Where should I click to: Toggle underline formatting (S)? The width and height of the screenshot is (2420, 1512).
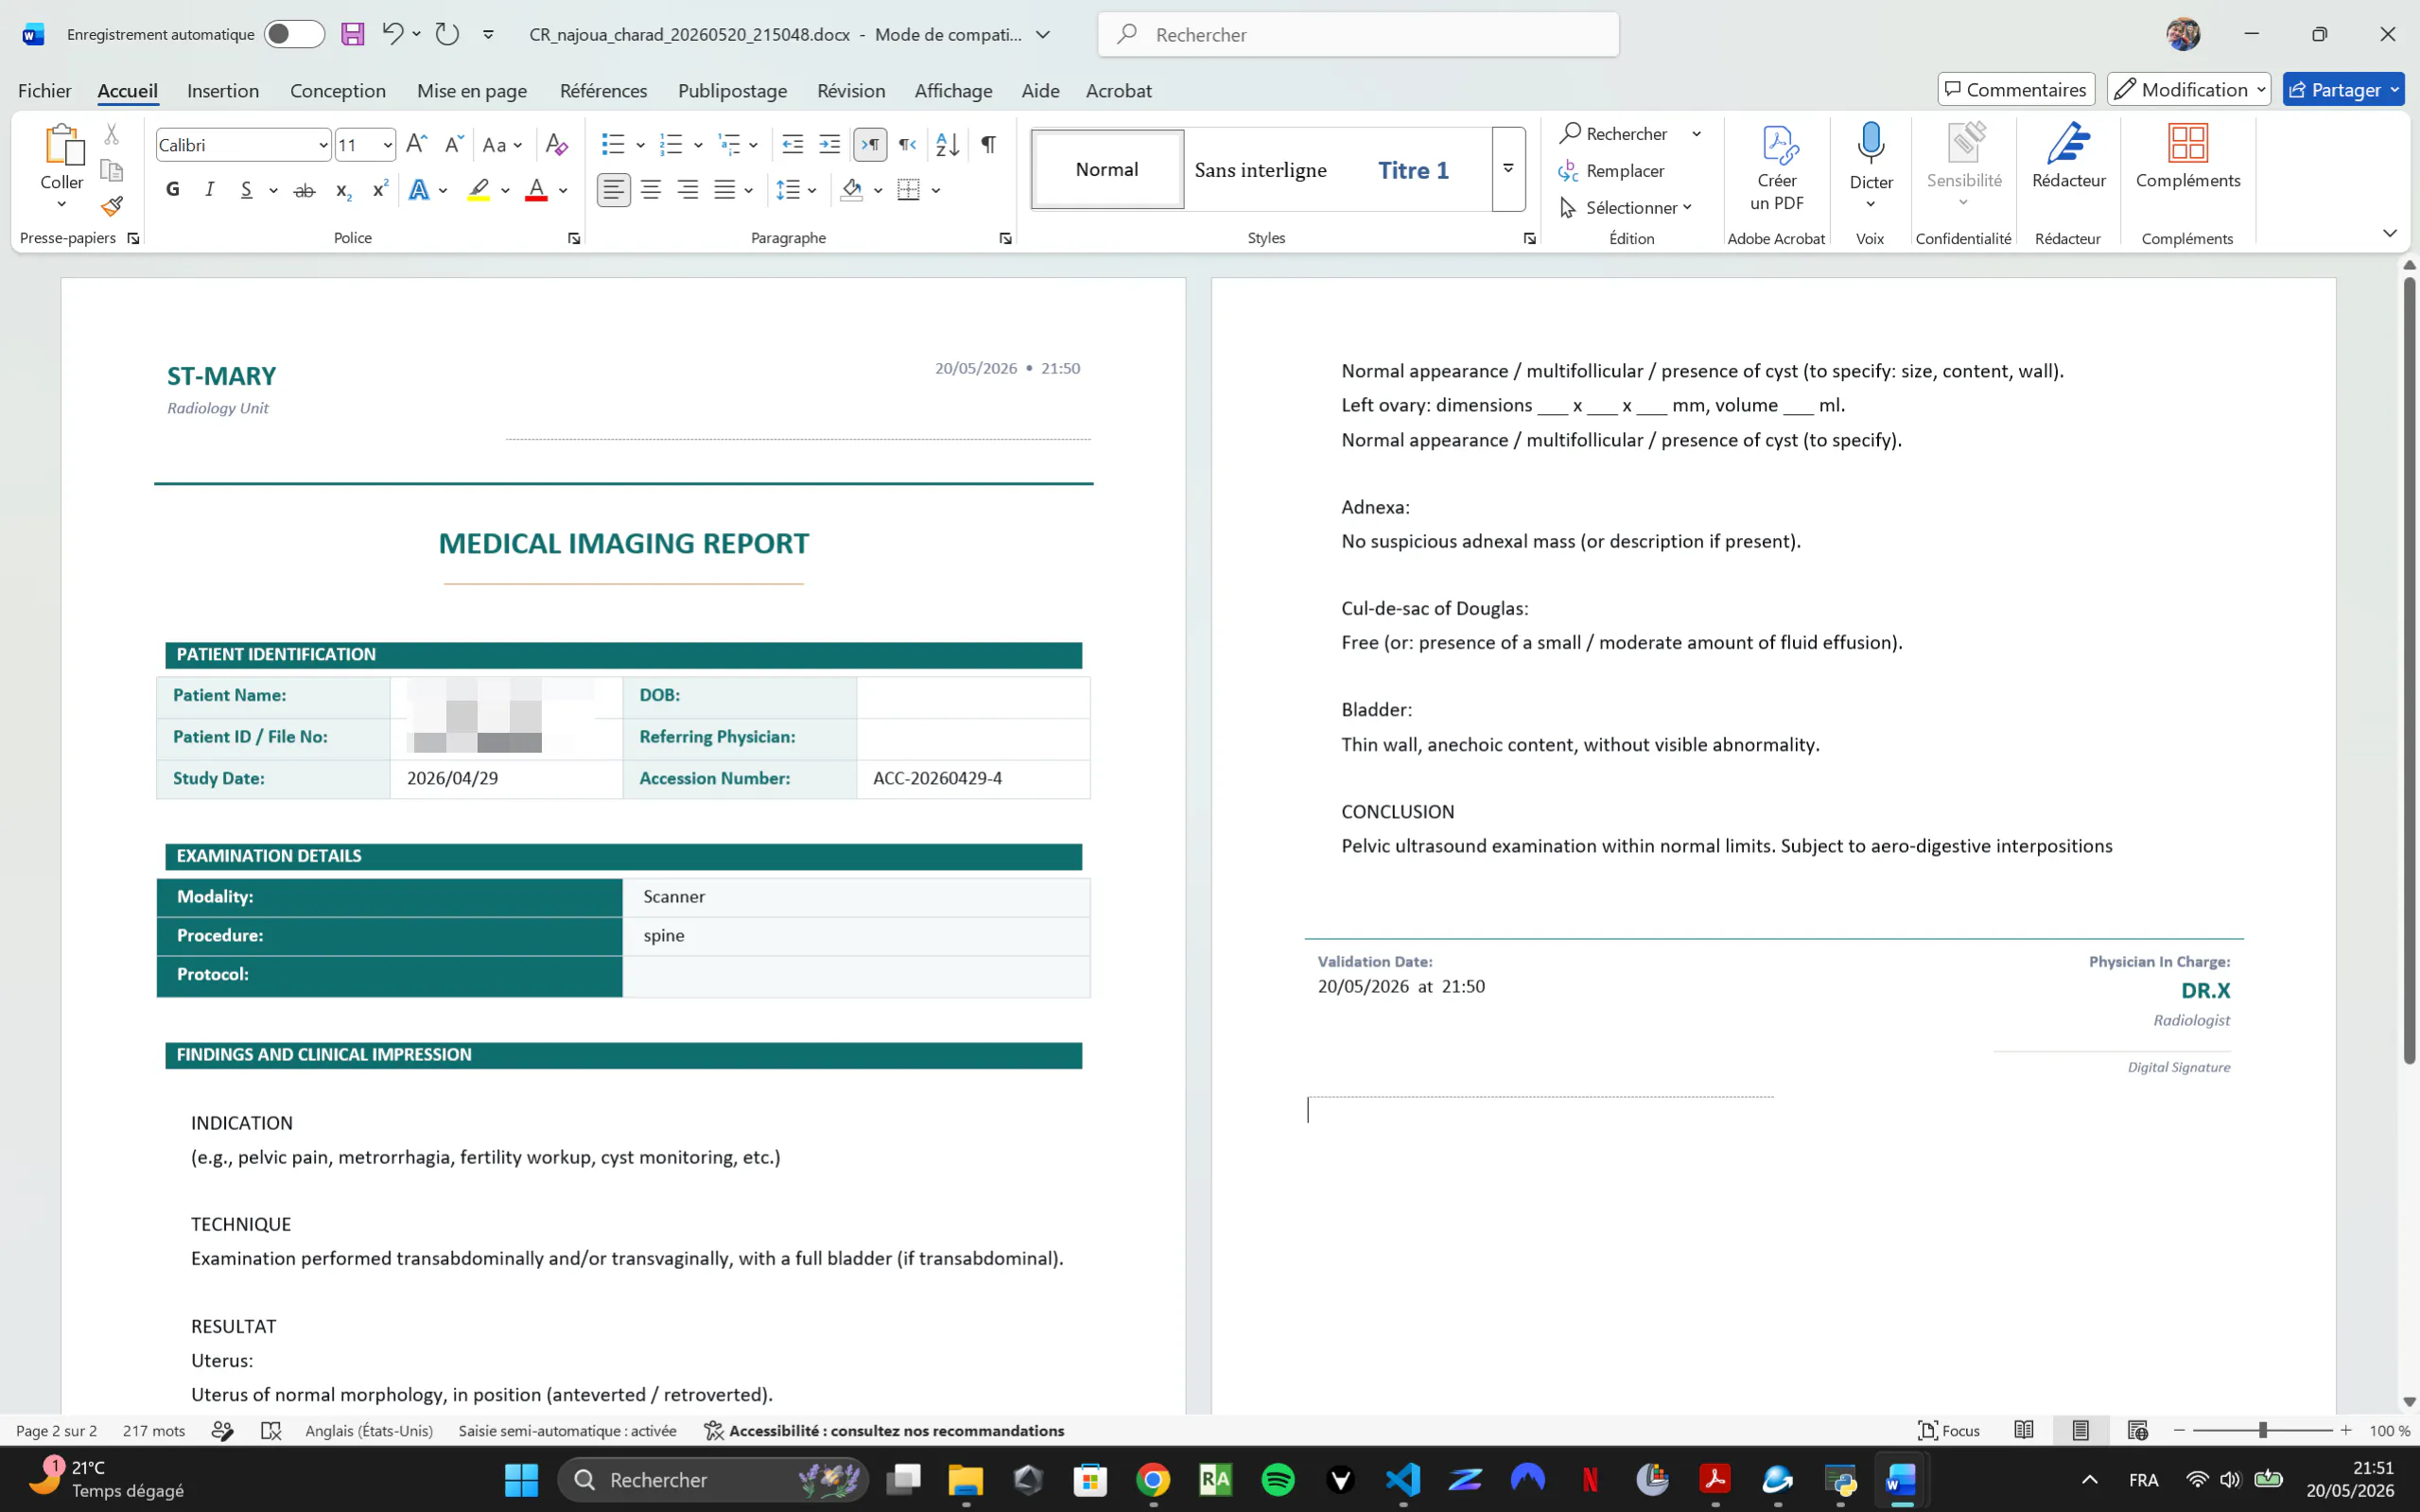[246, 190]
